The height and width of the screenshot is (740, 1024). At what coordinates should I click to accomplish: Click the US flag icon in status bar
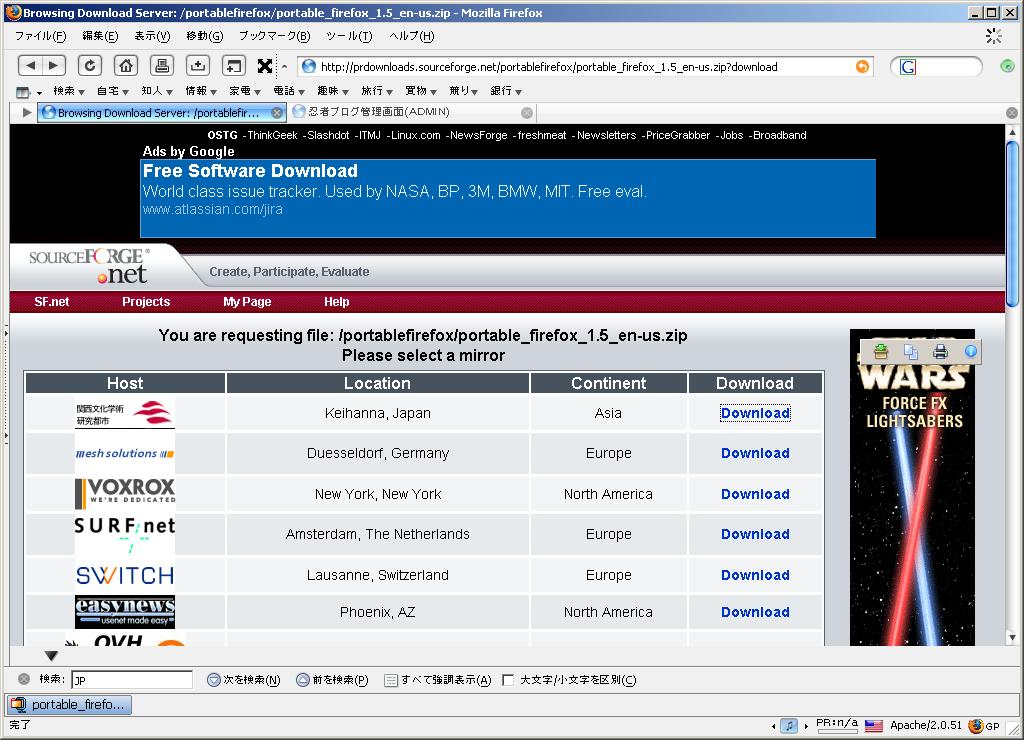(x=873, y=726)
